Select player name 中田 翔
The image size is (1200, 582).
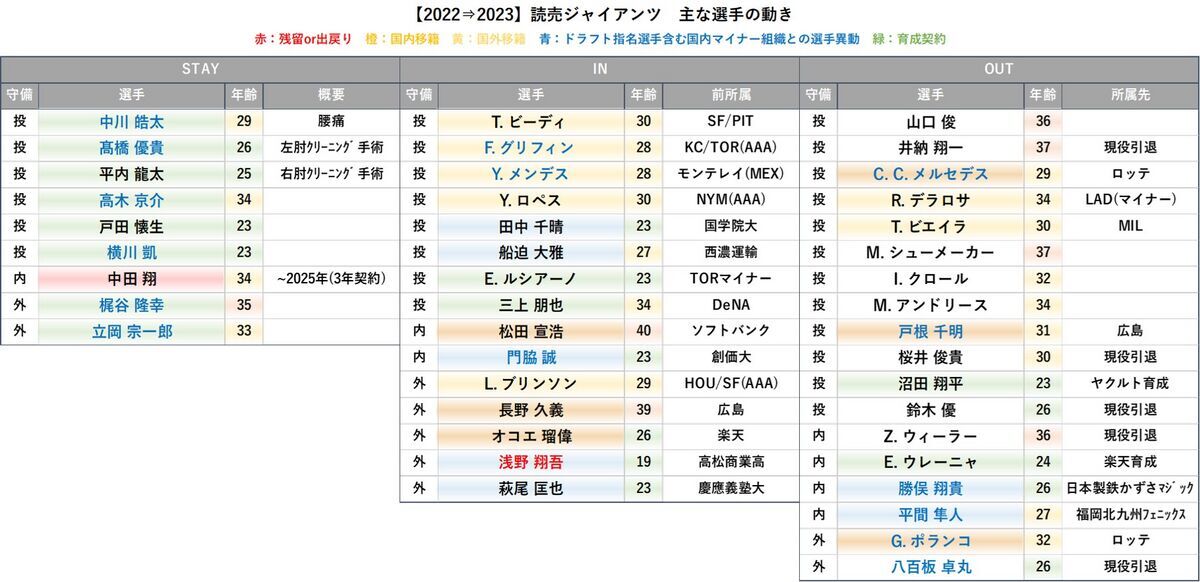(132, 279)
